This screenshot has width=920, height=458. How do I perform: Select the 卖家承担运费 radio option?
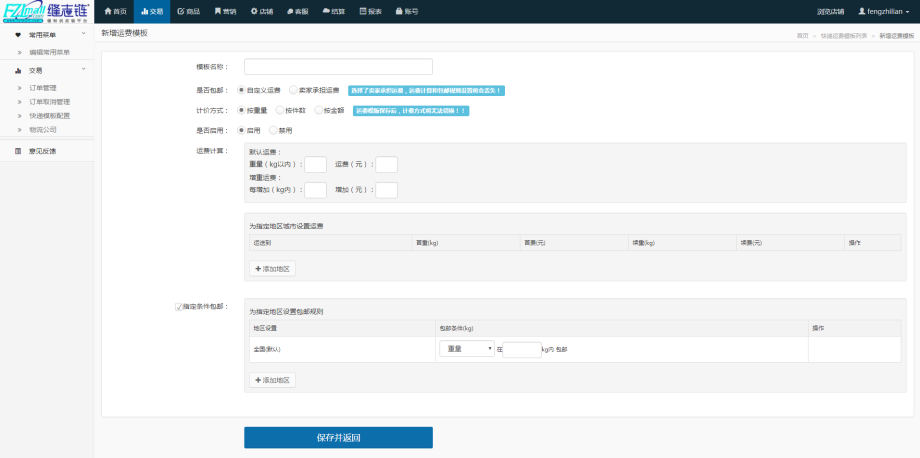(292, 89)
